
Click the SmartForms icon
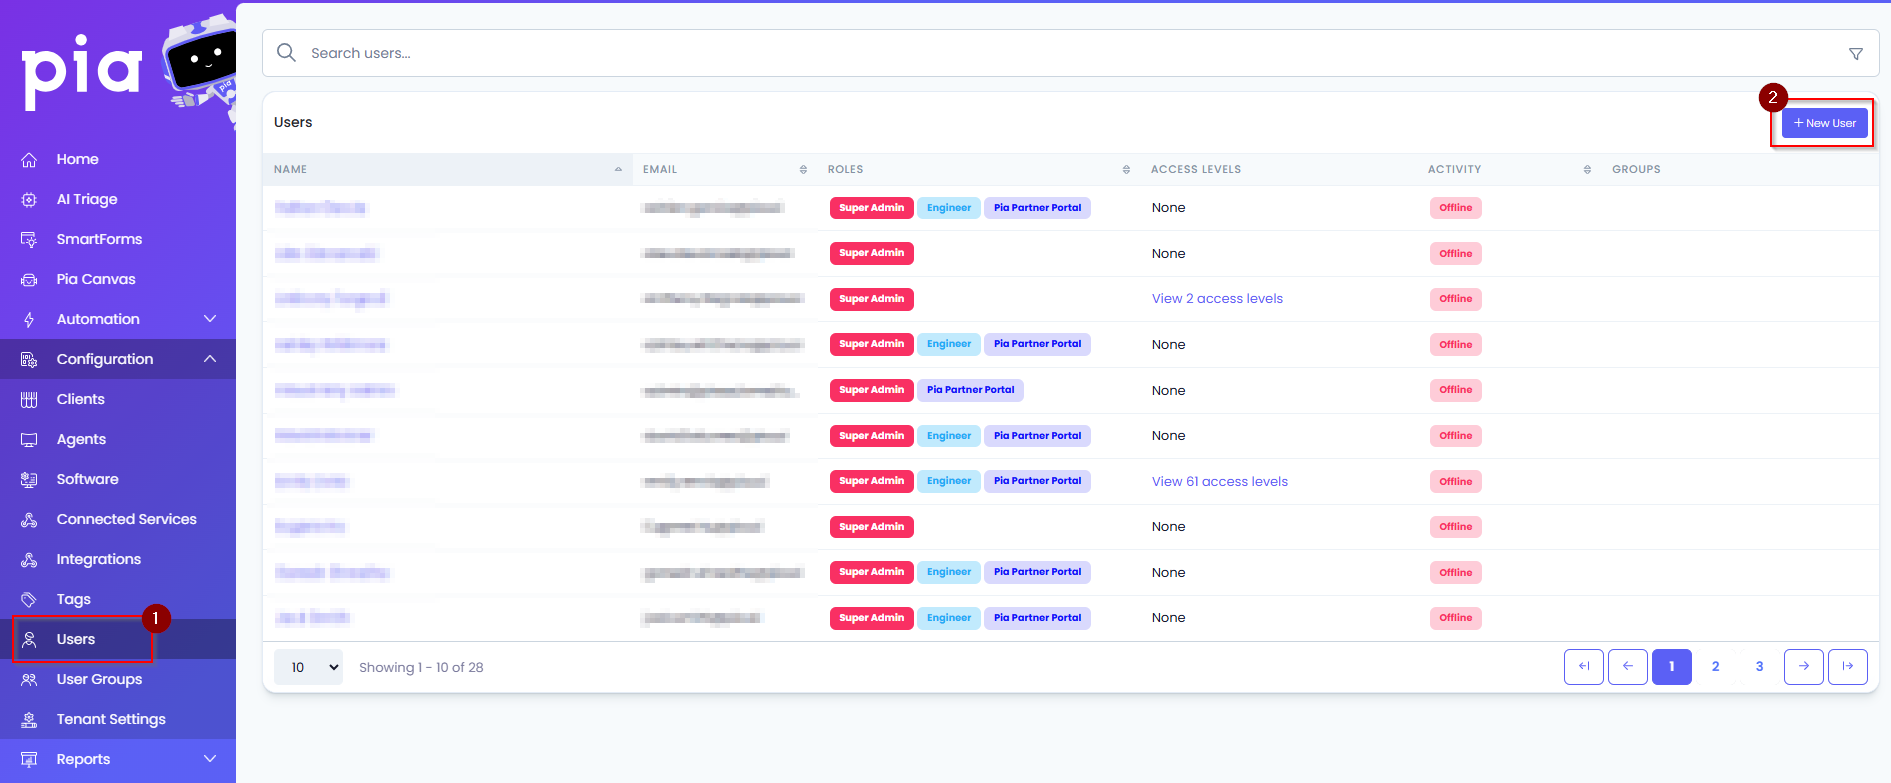[x=29, y=240]
